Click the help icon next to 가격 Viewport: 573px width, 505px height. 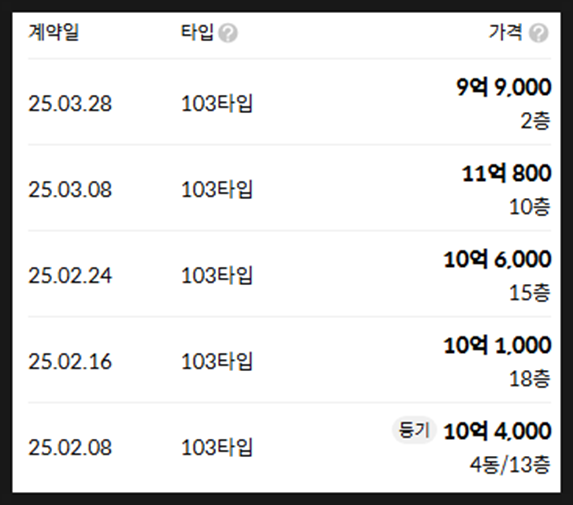click(x=538, y=33)
